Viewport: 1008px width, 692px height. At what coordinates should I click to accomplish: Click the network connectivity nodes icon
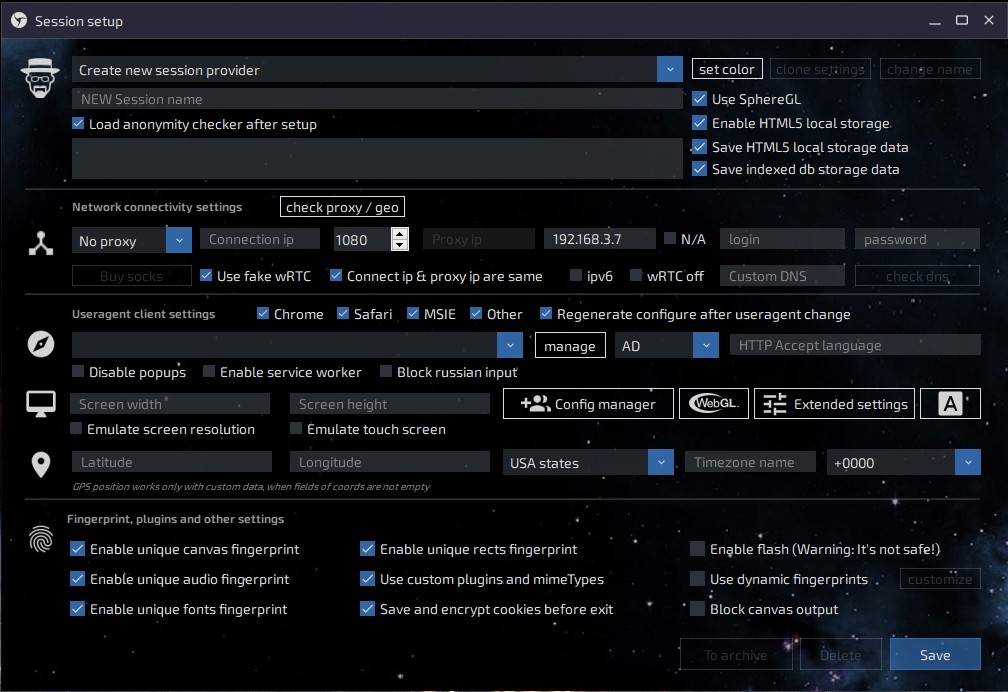[x=41, y=241]
